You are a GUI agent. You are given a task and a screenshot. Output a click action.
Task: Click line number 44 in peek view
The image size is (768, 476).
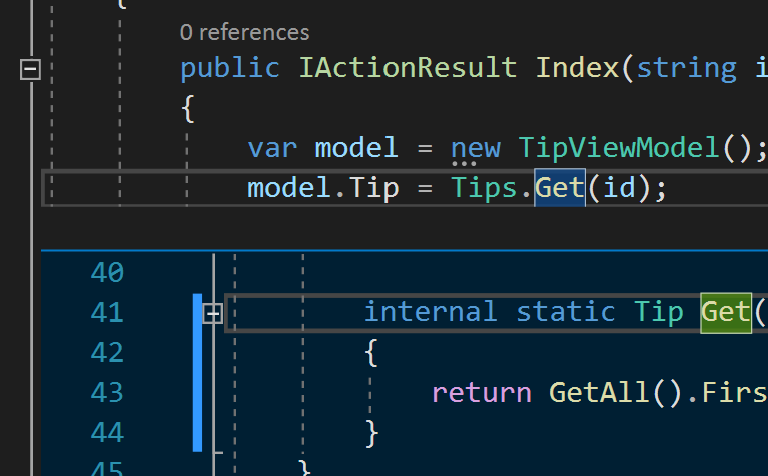tap(107, 433)
